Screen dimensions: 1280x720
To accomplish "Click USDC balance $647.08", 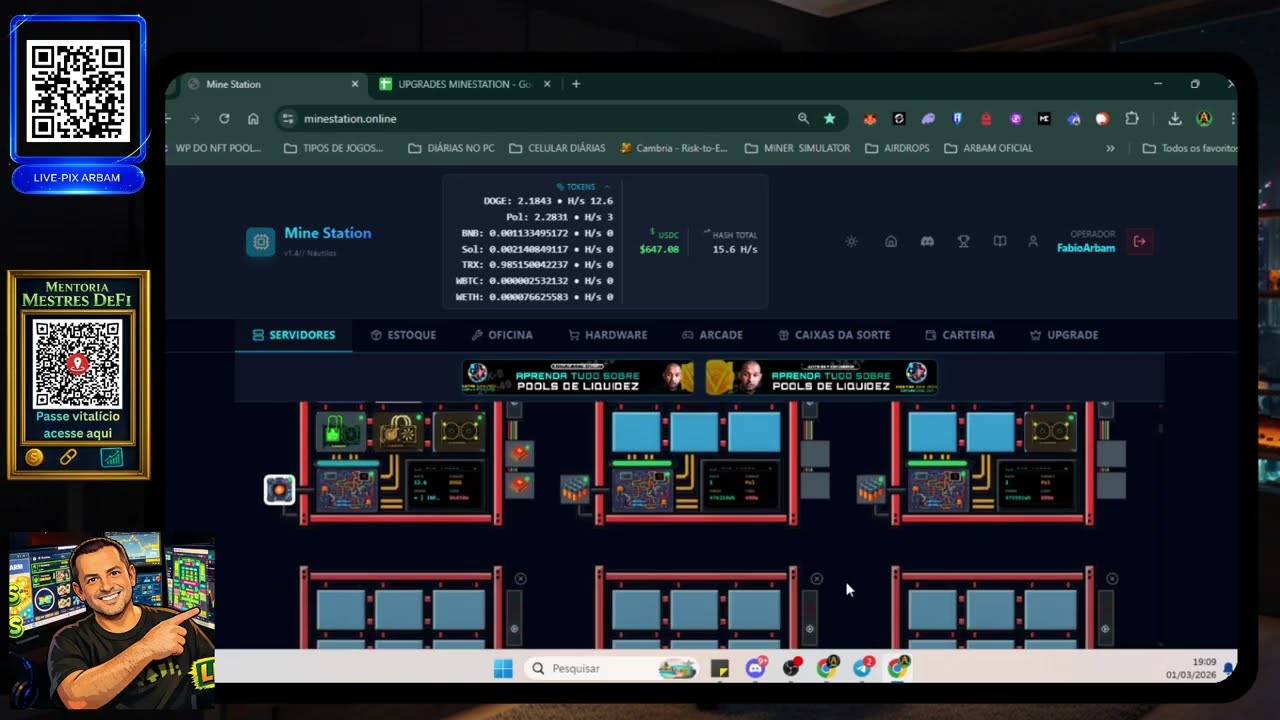I will tap(659, 249).
